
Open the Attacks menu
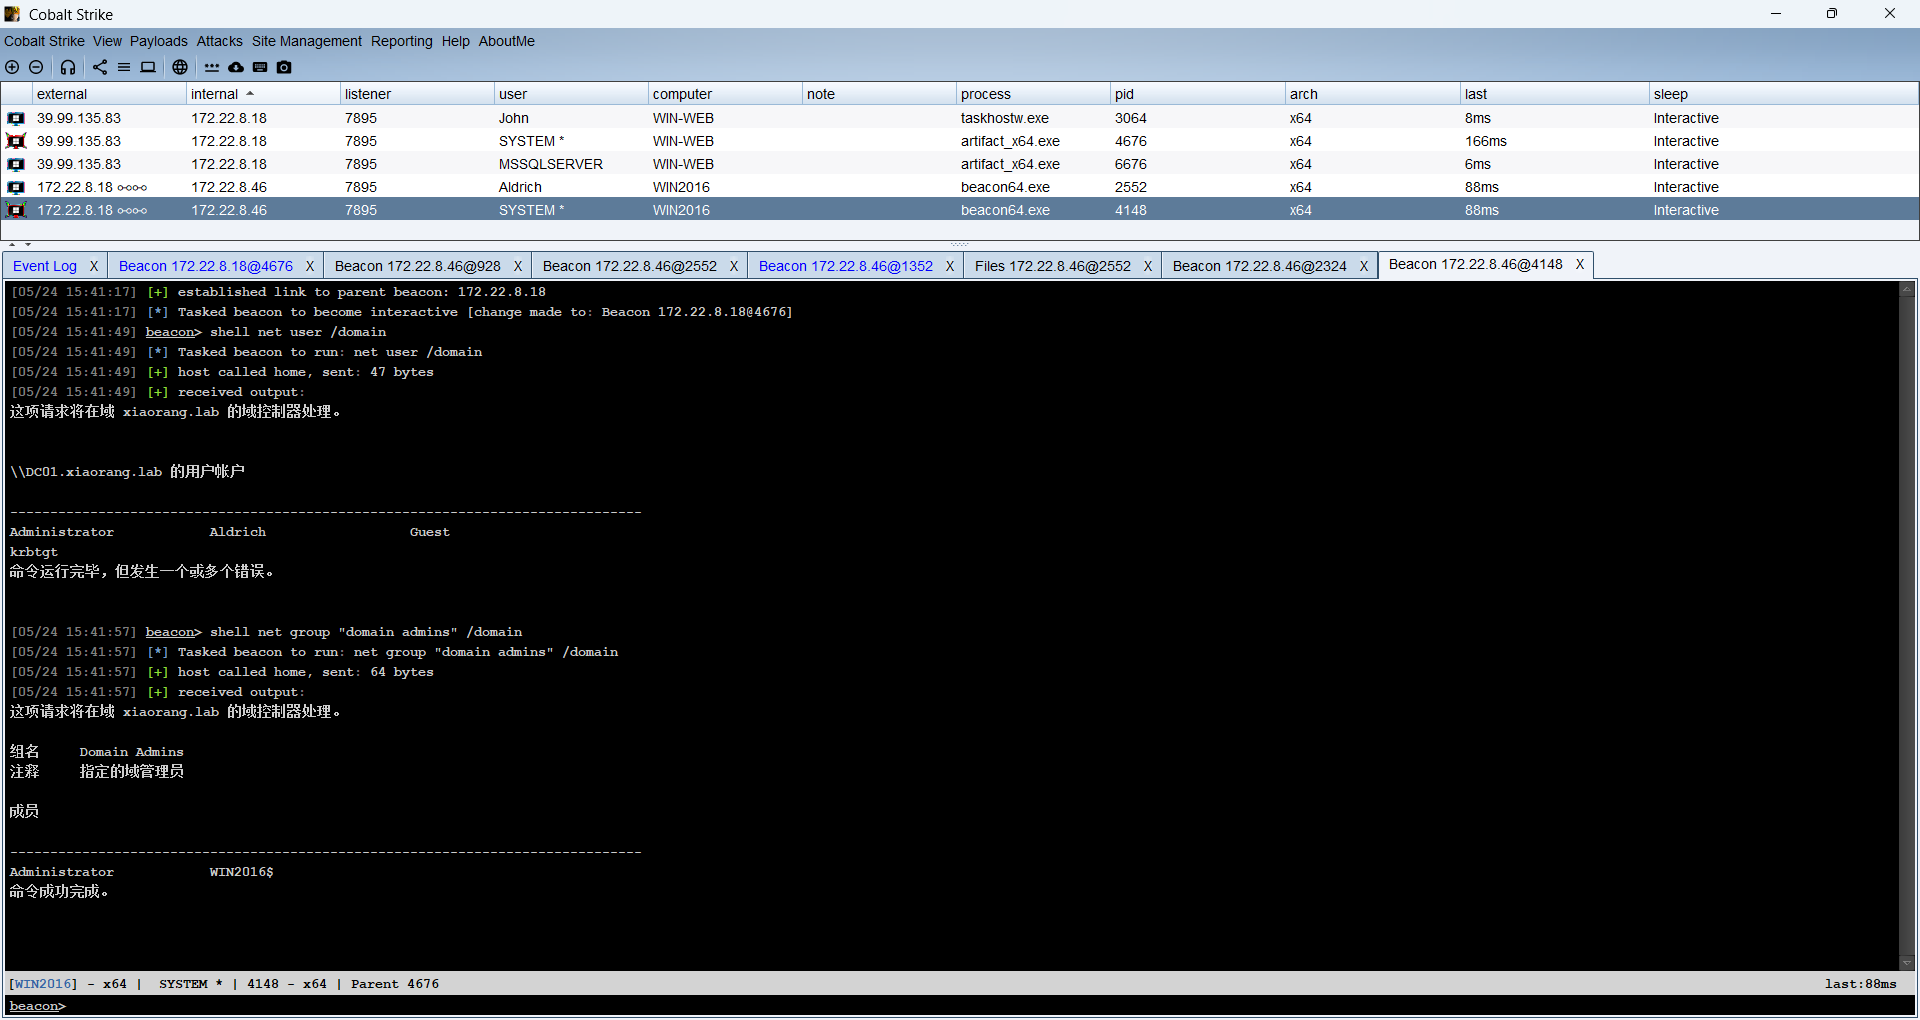pos(220,41)
